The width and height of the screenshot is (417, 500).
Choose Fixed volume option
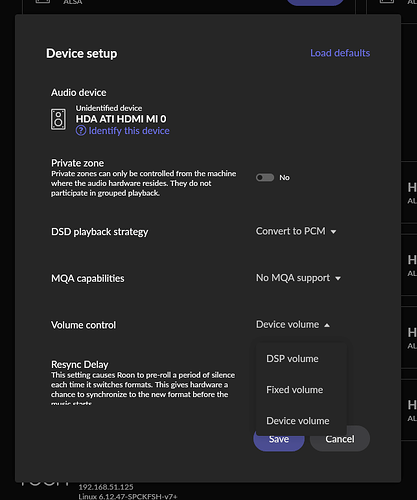coord(301,390)
